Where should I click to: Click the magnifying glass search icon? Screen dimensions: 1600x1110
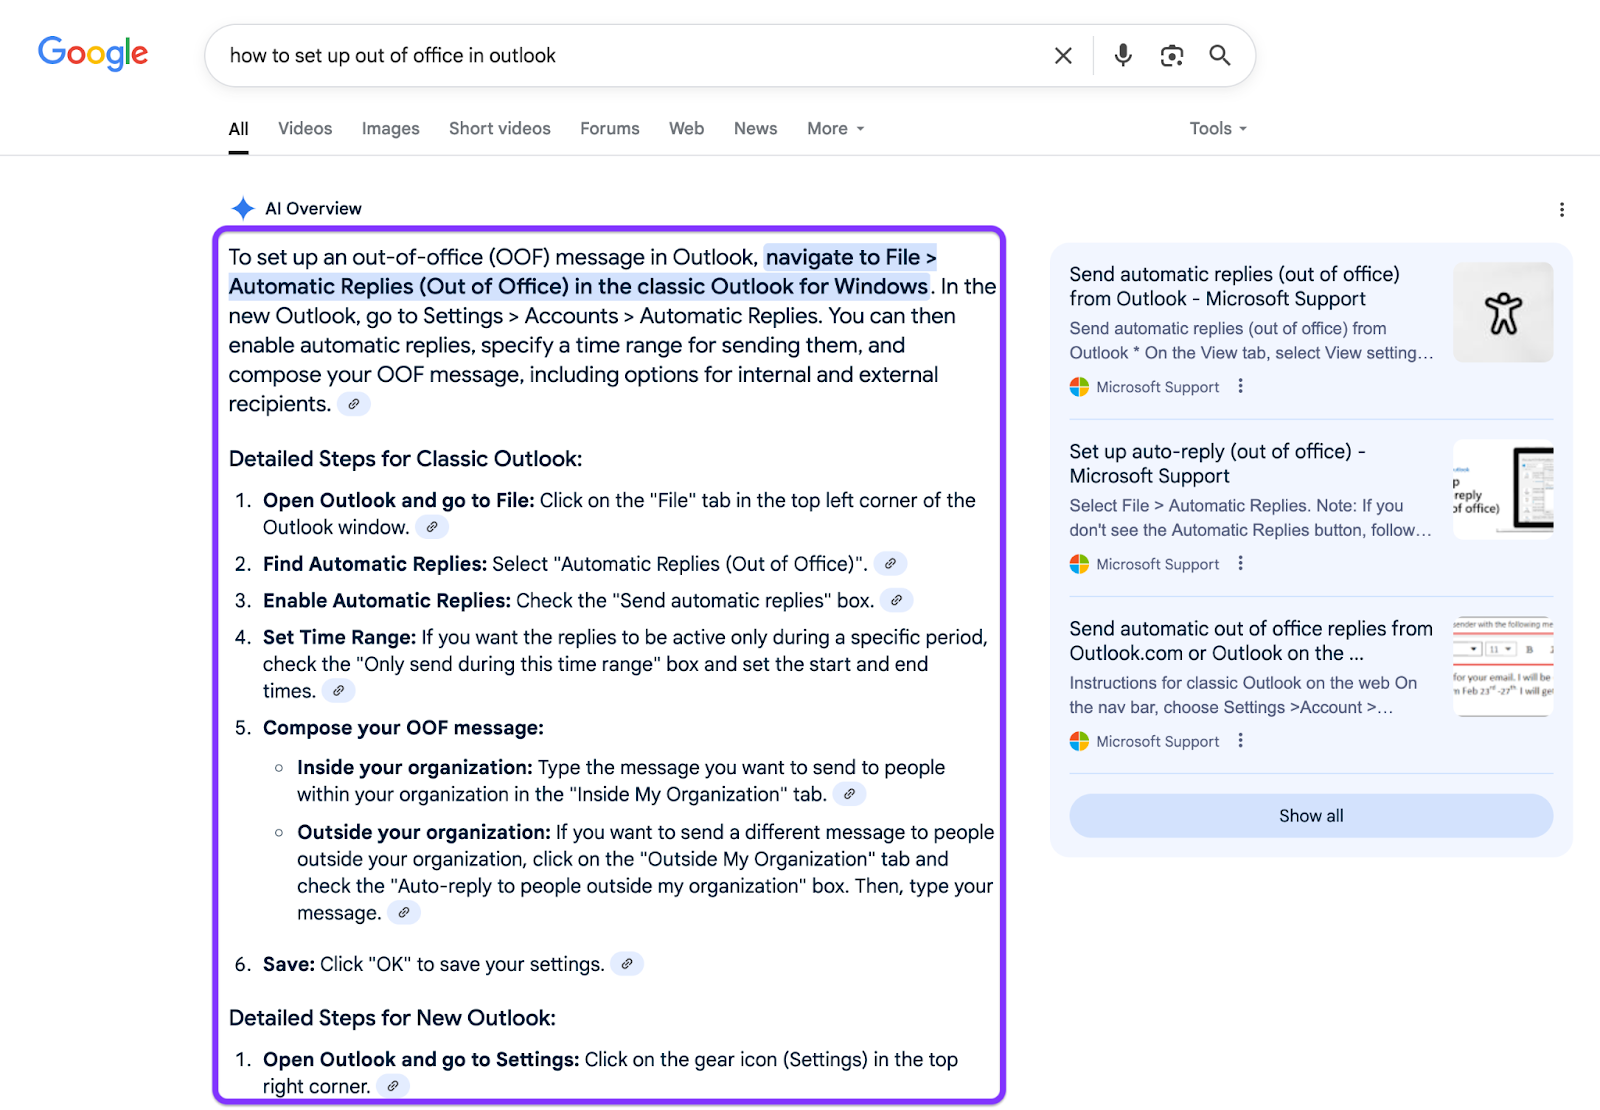pos(1219,56)
